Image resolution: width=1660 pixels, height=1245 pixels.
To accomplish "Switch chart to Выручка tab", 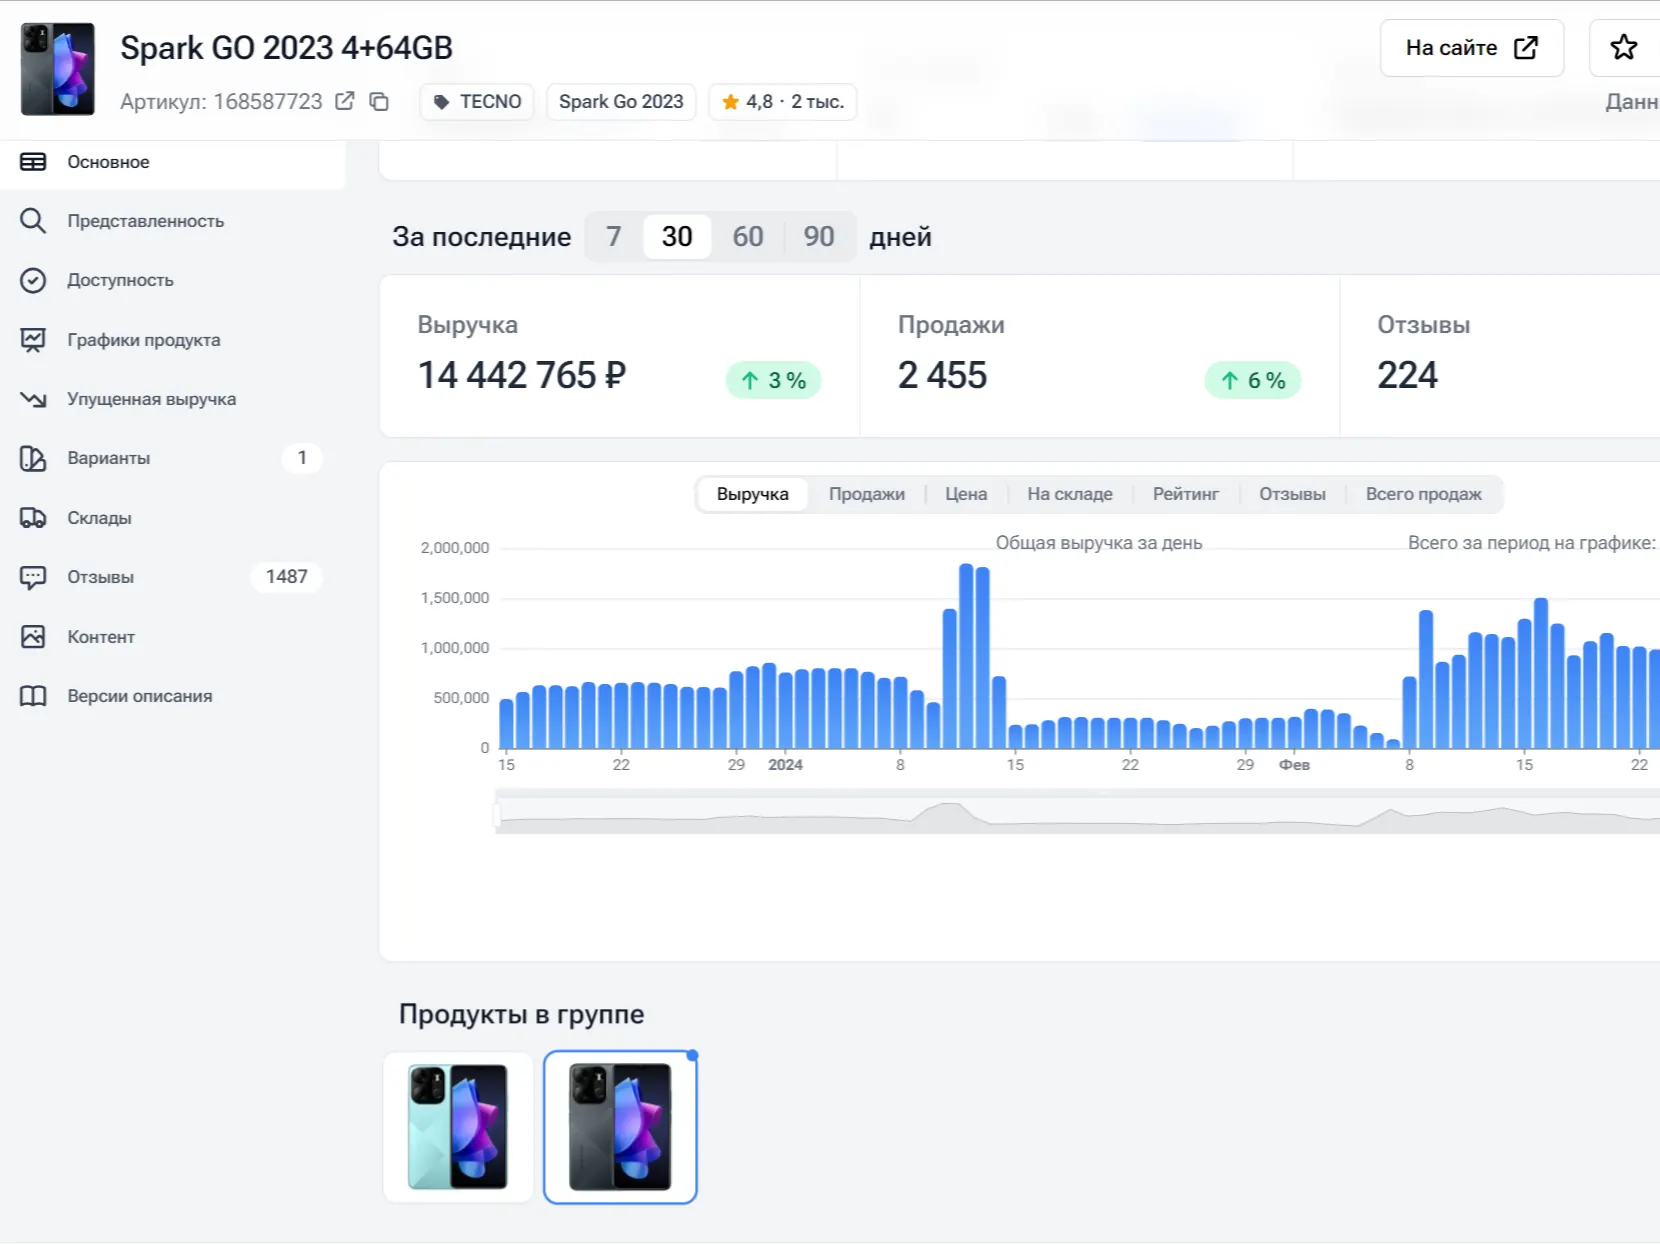I will [753, 494].
